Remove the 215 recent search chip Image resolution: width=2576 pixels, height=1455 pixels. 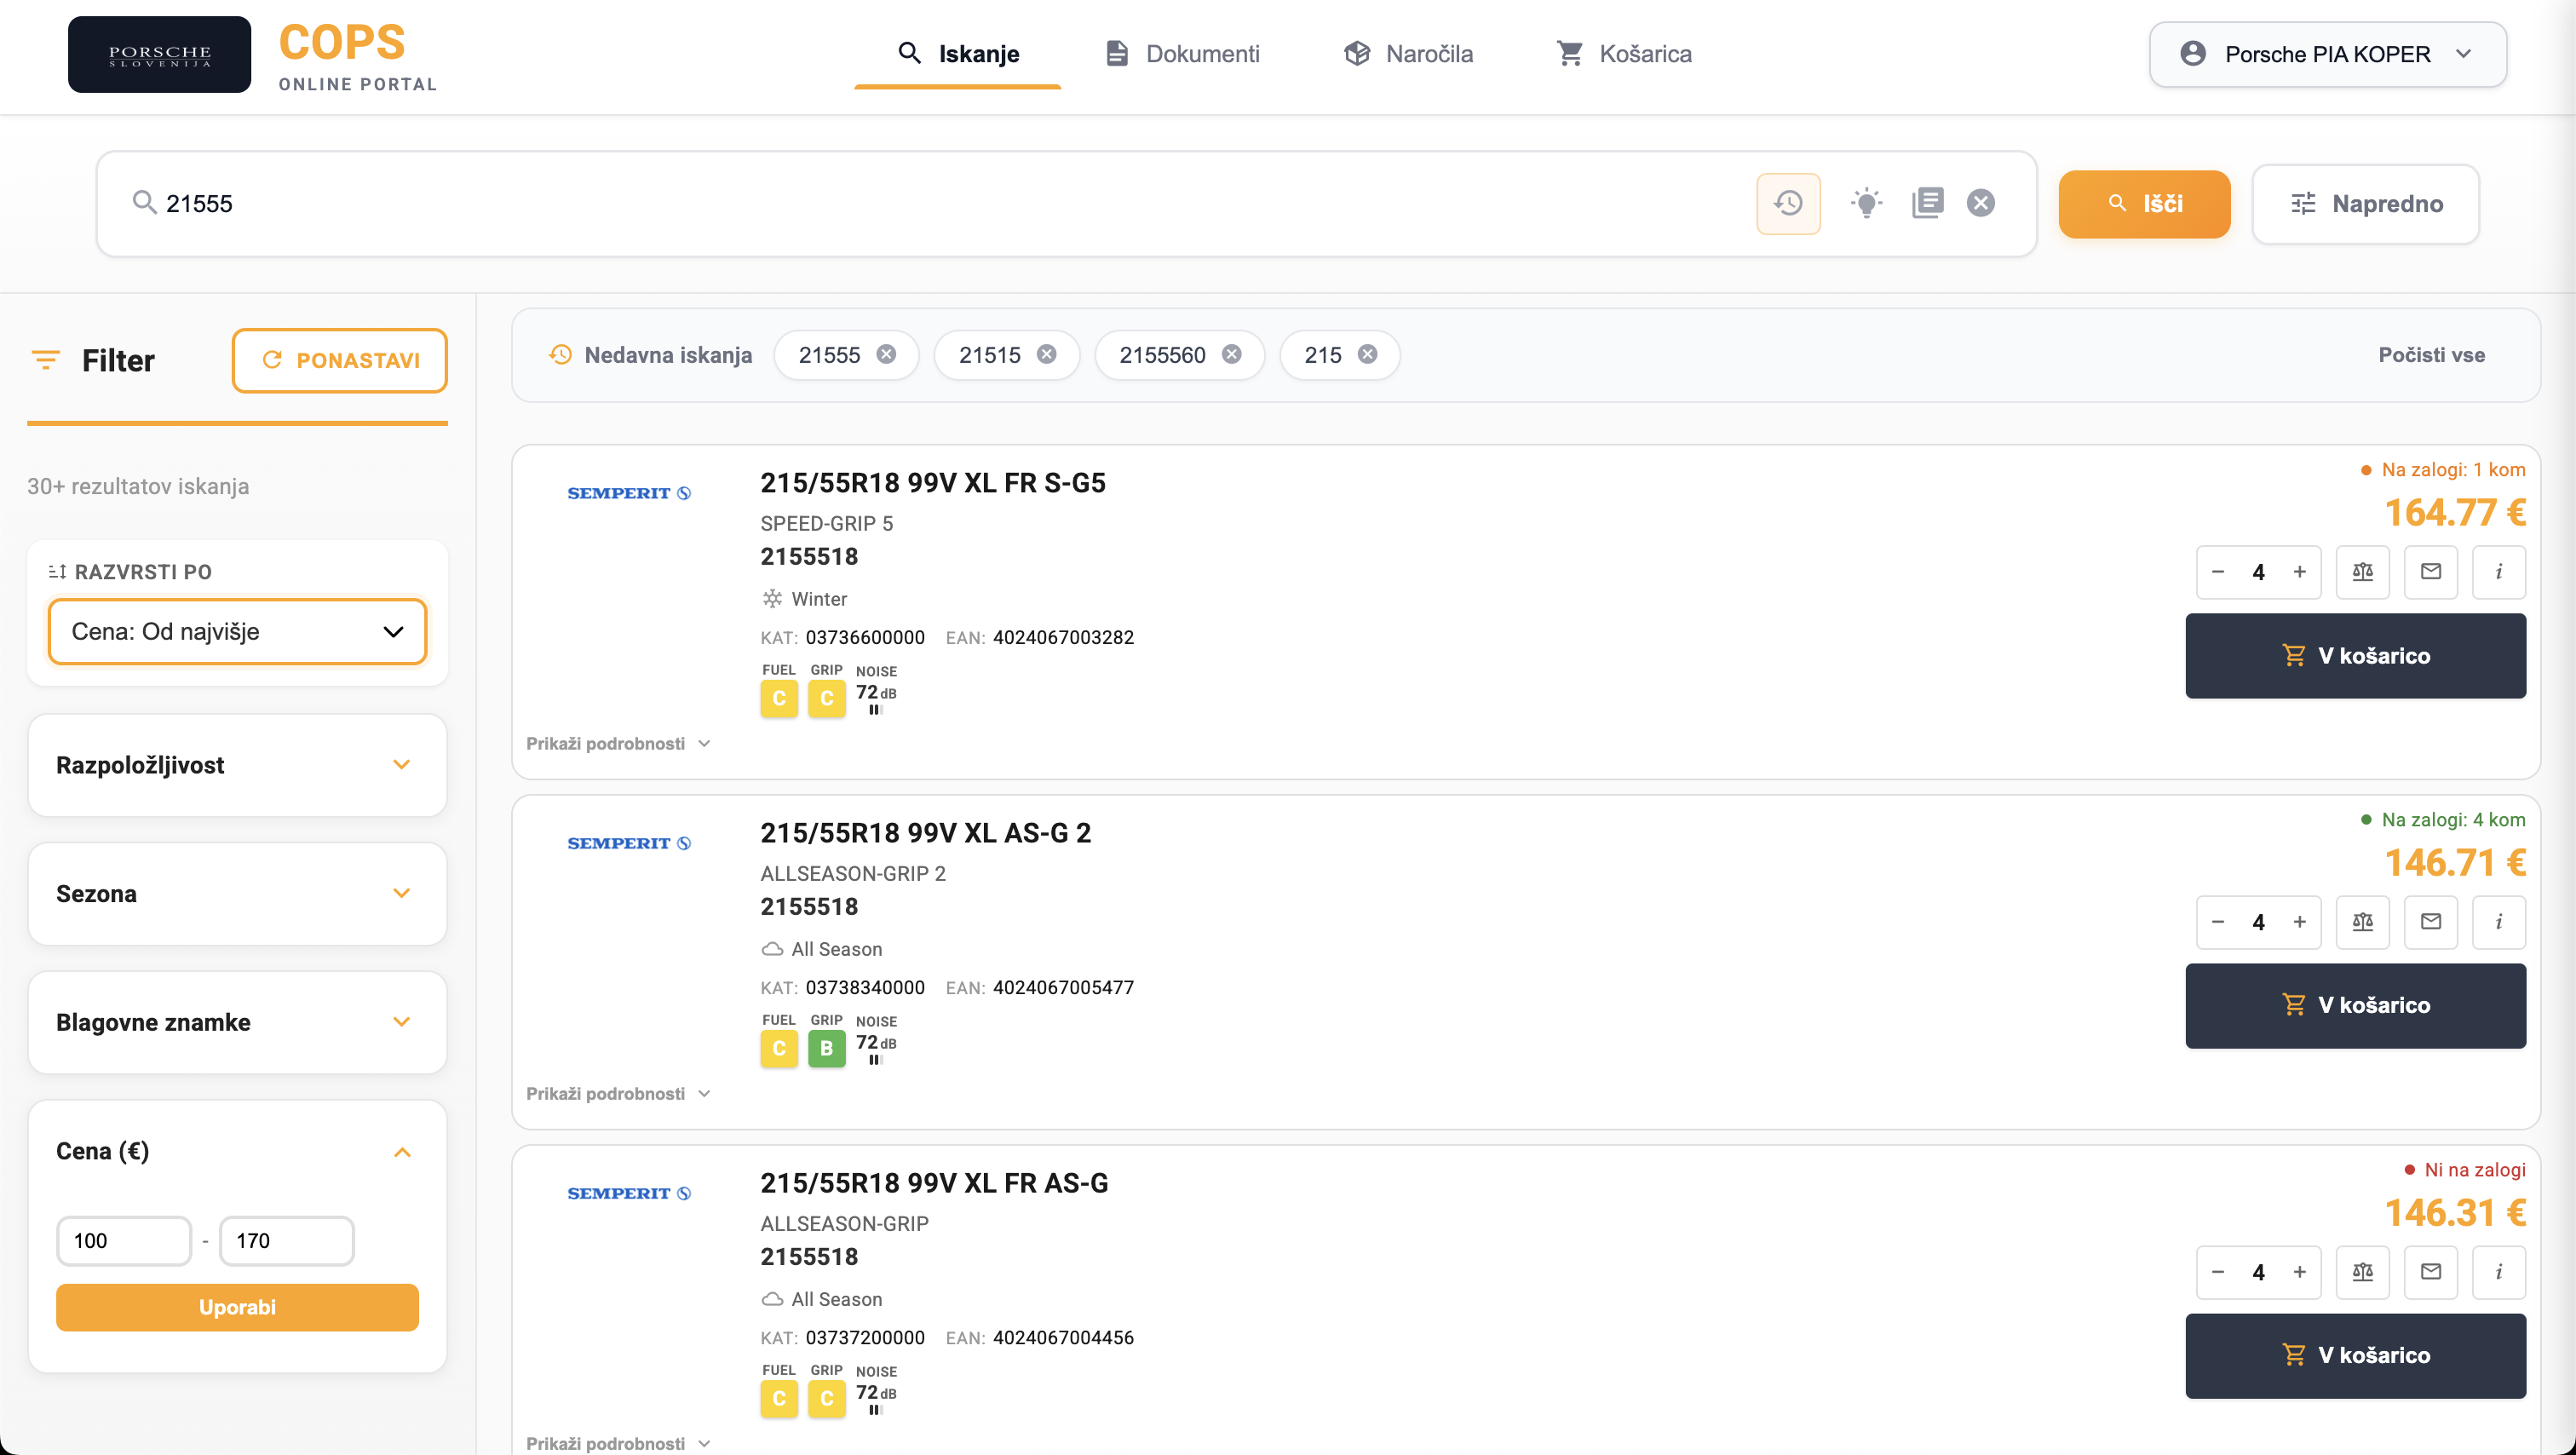click(x=1367, y=355)
